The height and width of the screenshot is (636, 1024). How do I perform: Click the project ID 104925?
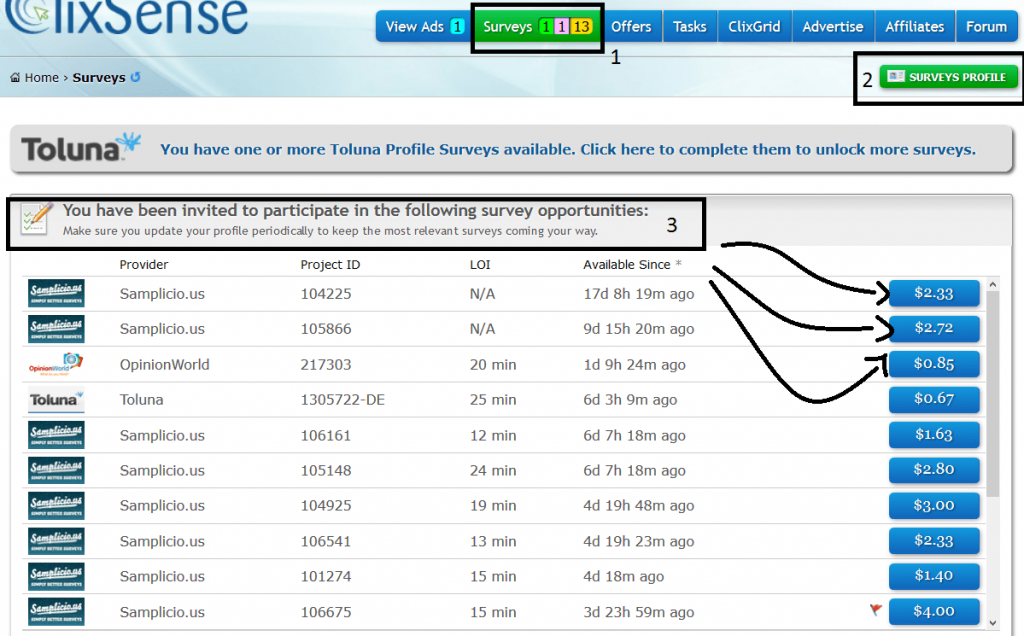coord(326,505)
